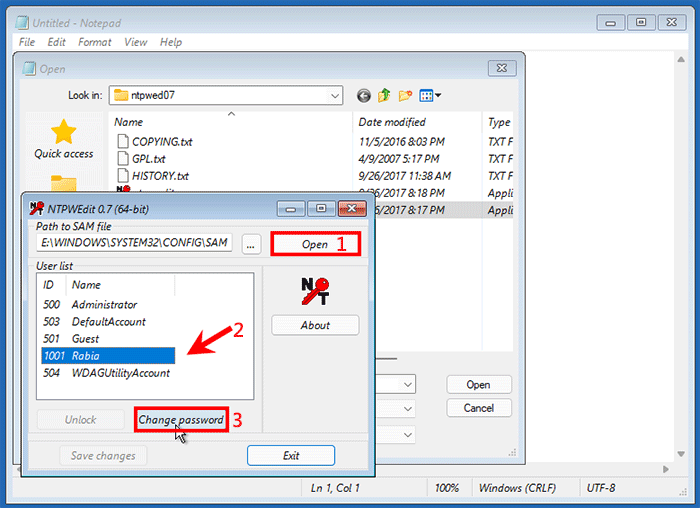Open the View menu icon in Open dialog
The width and height of the screenshot is (700, 508).
click(430, 96)
